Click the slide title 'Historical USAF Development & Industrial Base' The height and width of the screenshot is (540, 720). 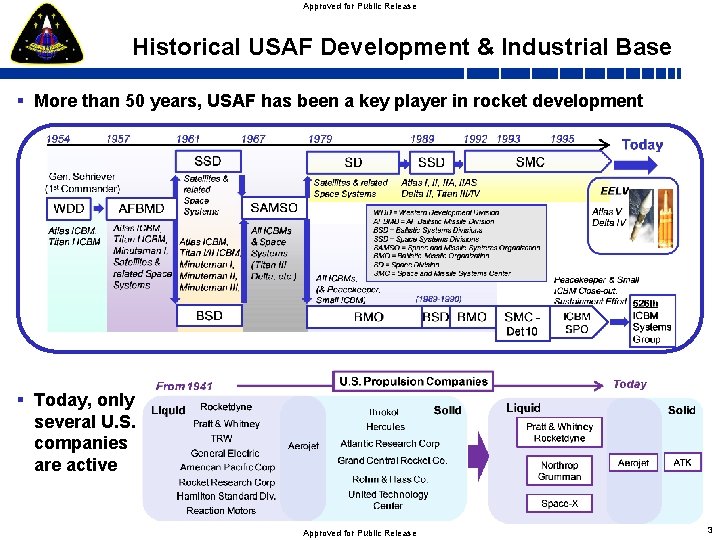(x=402, y=47)
